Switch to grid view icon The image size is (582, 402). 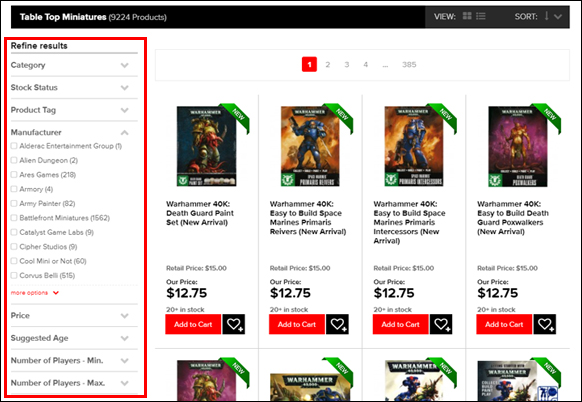tap(467, 16)
